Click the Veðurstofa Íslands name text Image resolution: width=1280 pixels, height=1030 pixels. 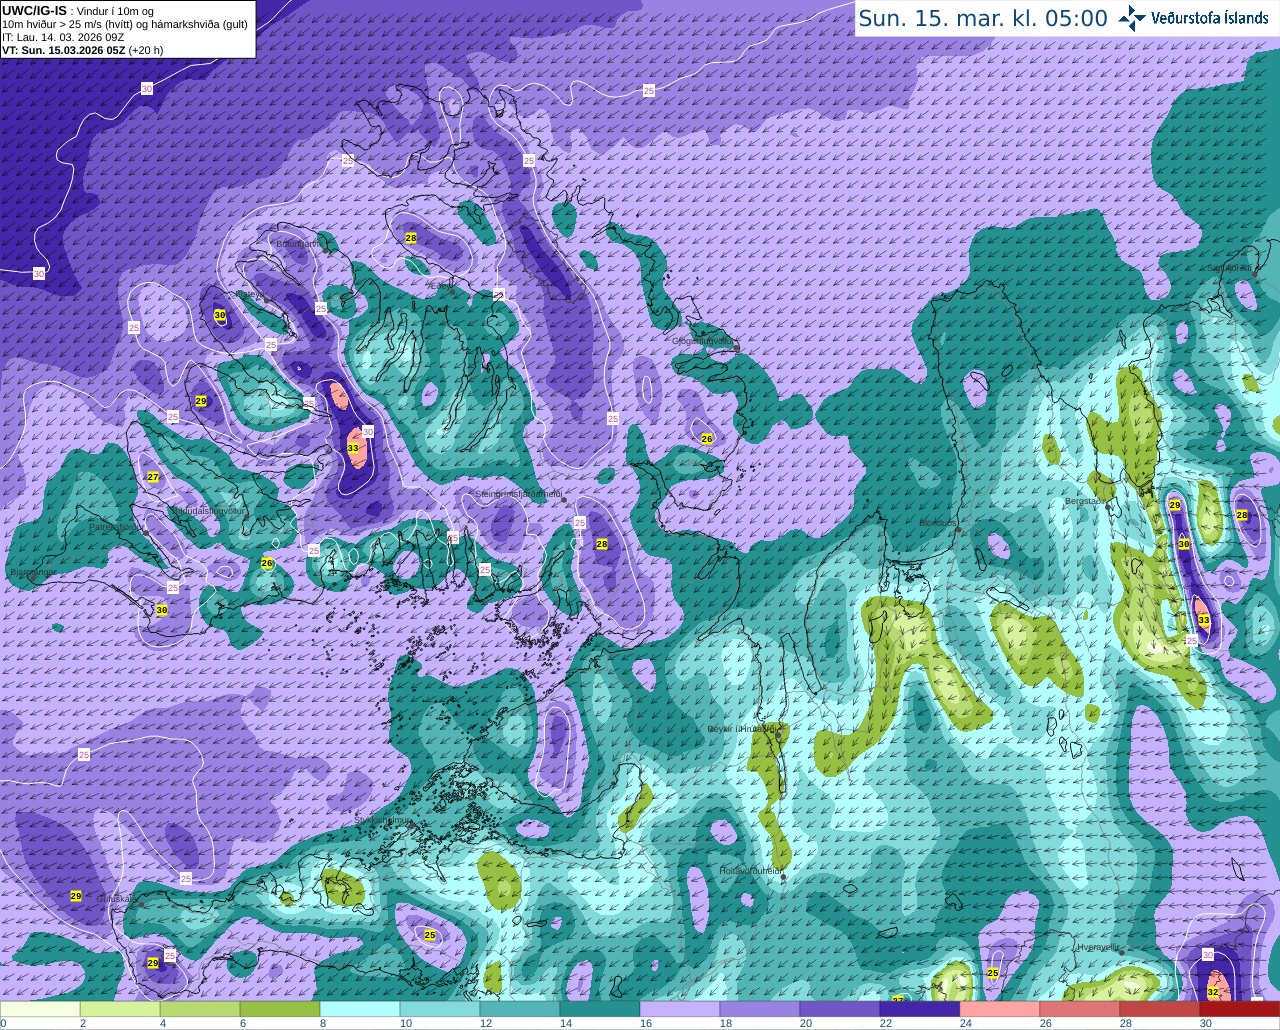pos(1210,18)
